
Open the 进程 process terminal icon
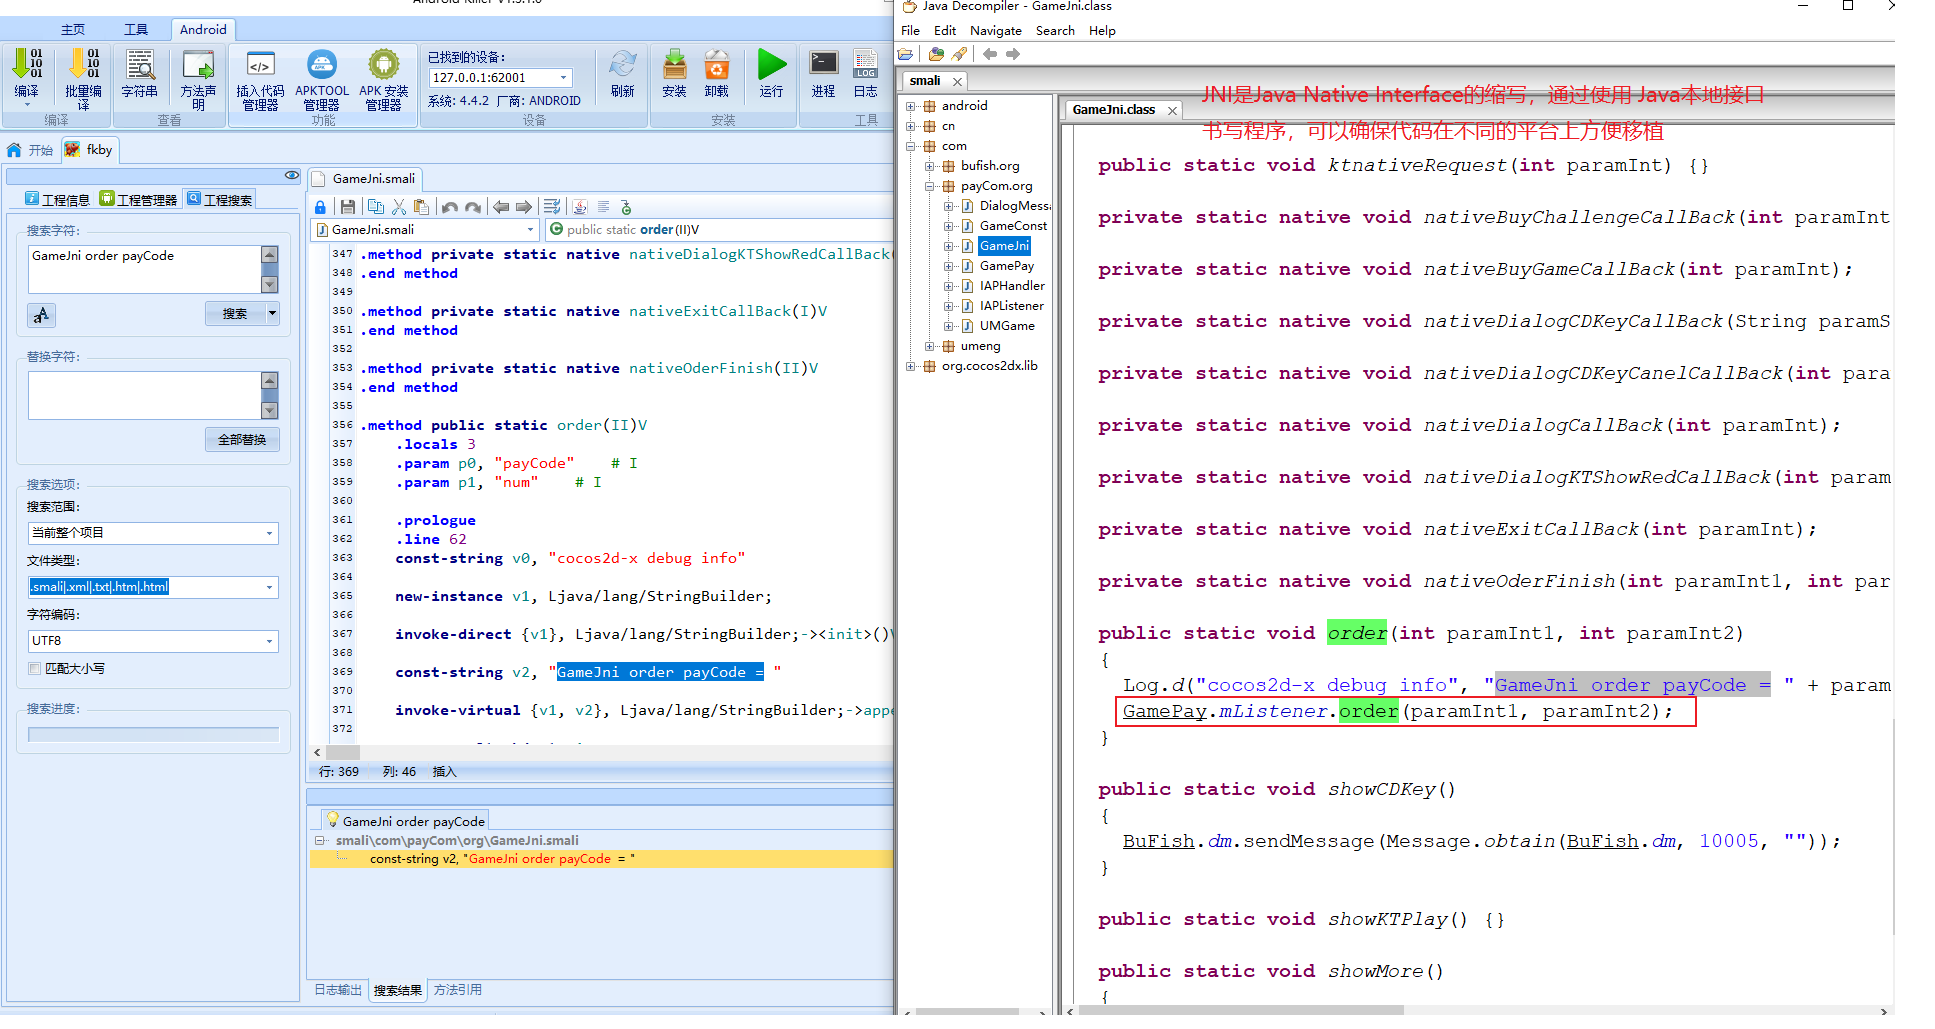[824, 74]
